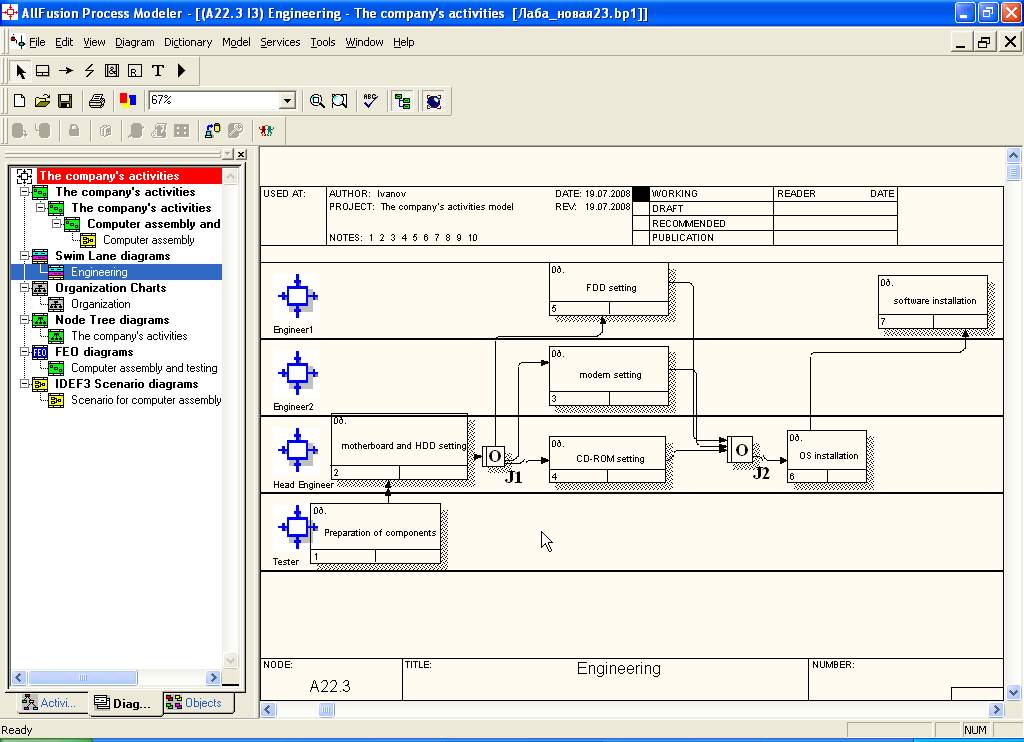The image size is (1024, 742).
Task: Select the Preparation of components box
Action: click(x=376, y=533)
